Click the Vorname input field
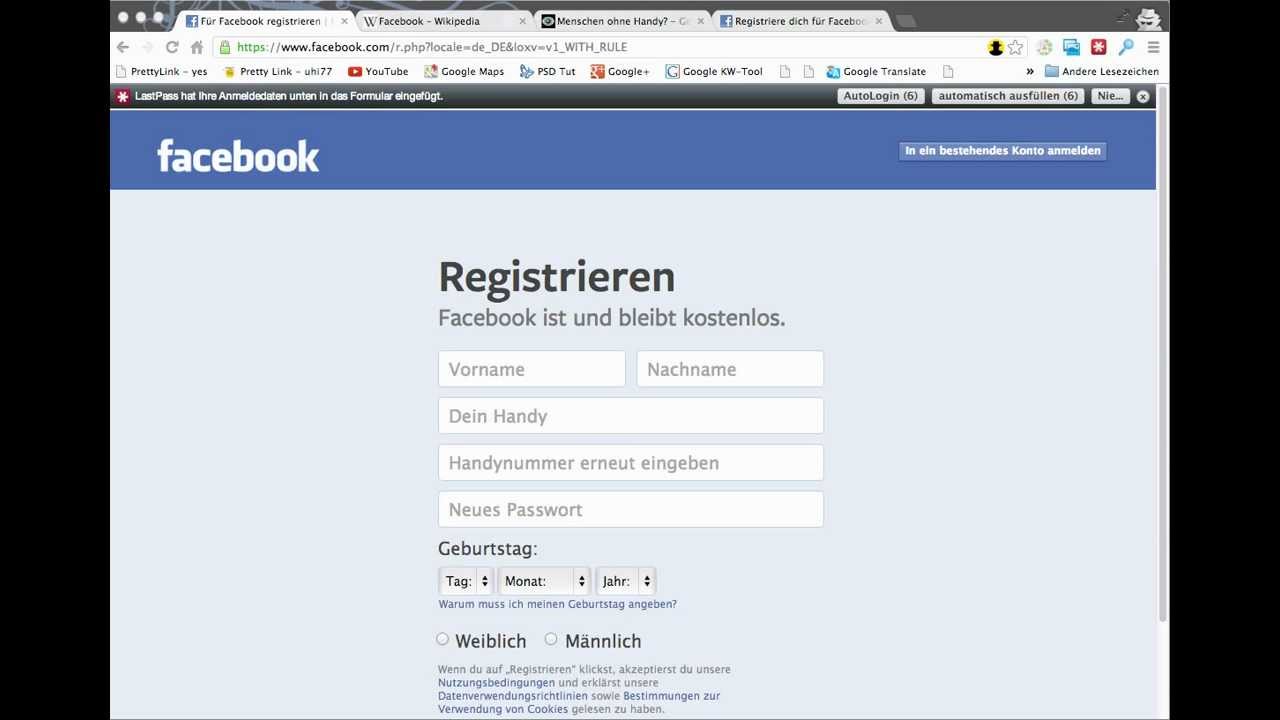 click(x=532, y=369)
